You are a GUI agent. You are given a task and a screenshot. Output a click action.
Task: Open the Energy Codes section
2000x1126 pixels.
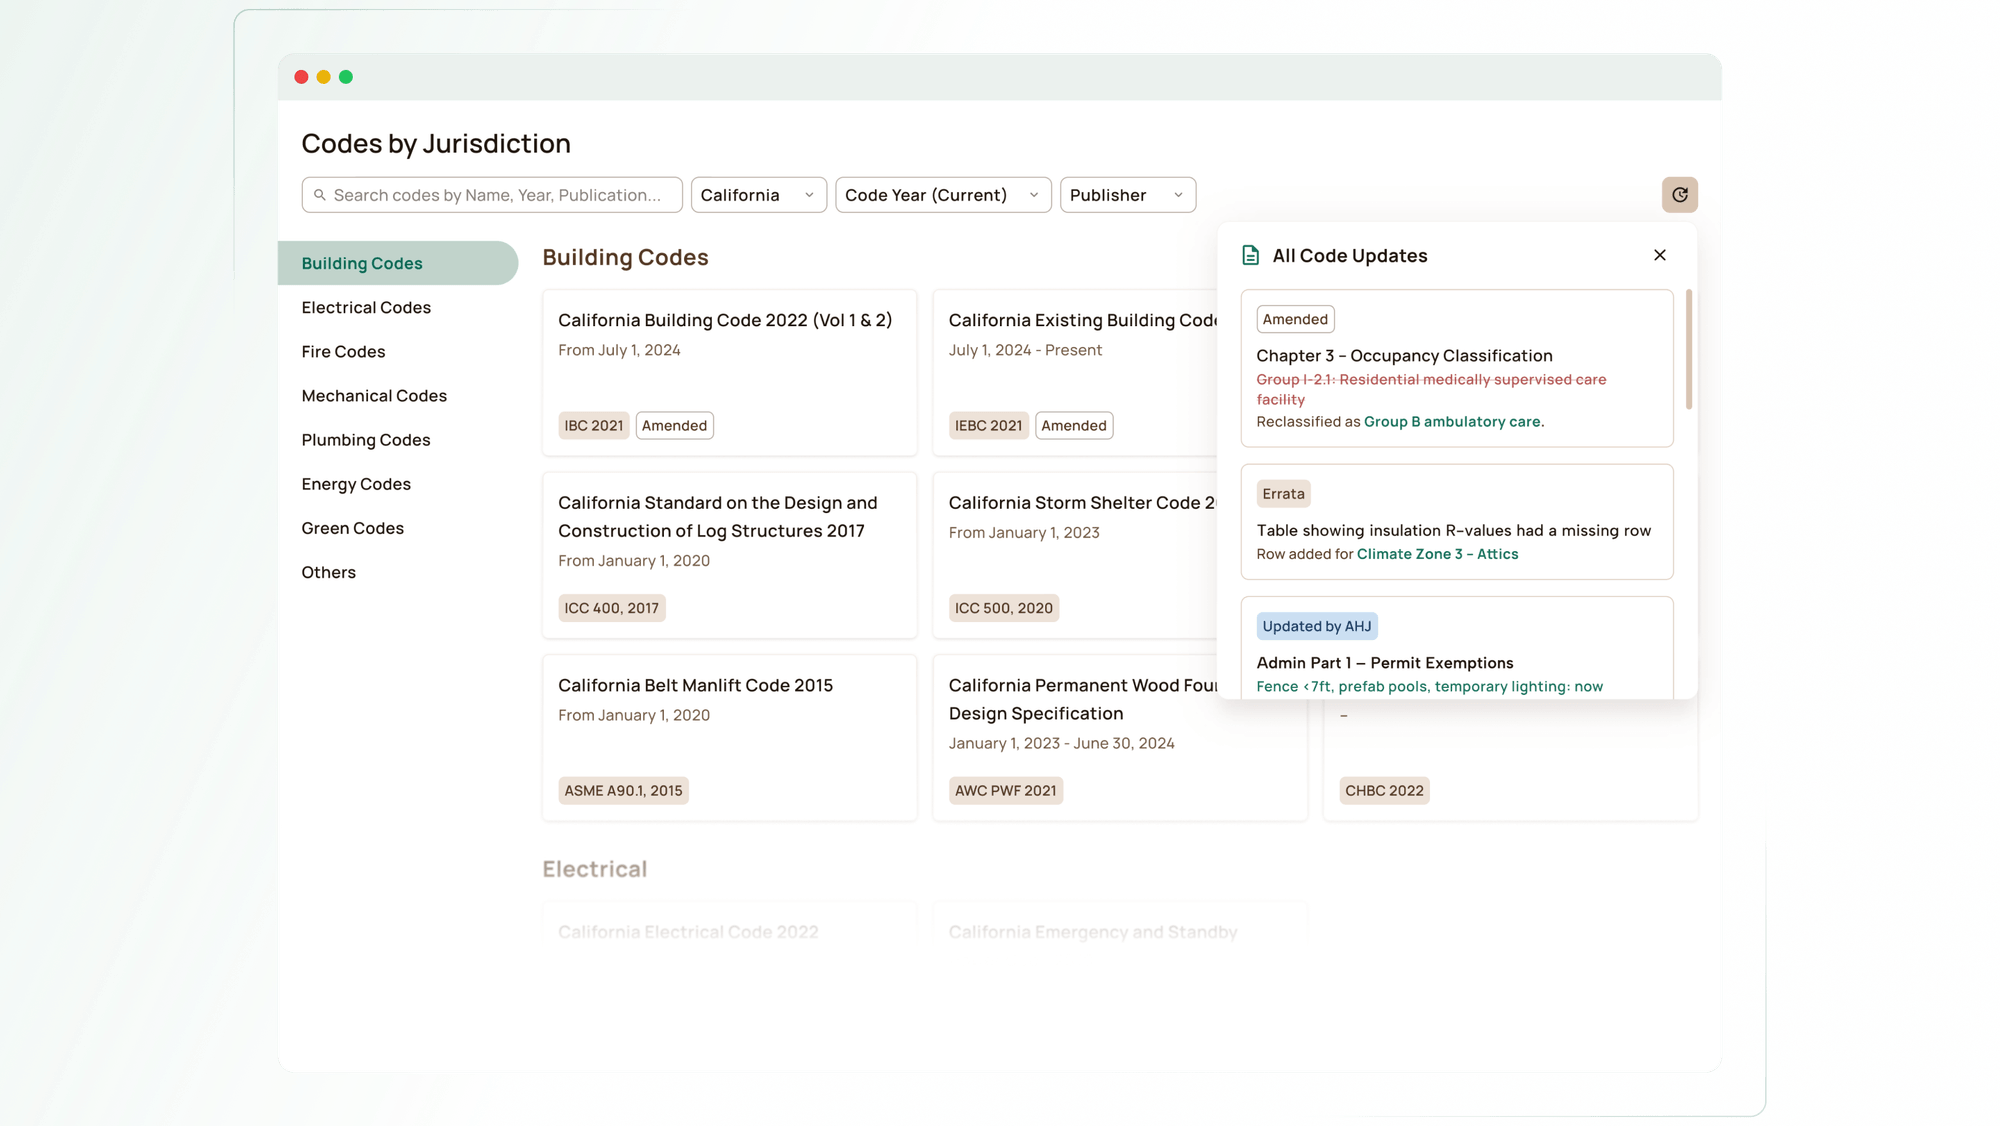click(x=356, y=483)
